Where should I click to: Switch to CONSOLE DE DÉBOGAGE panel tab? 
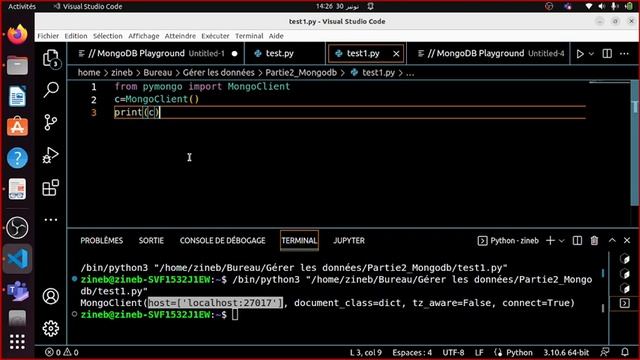[x=222, y=241]
